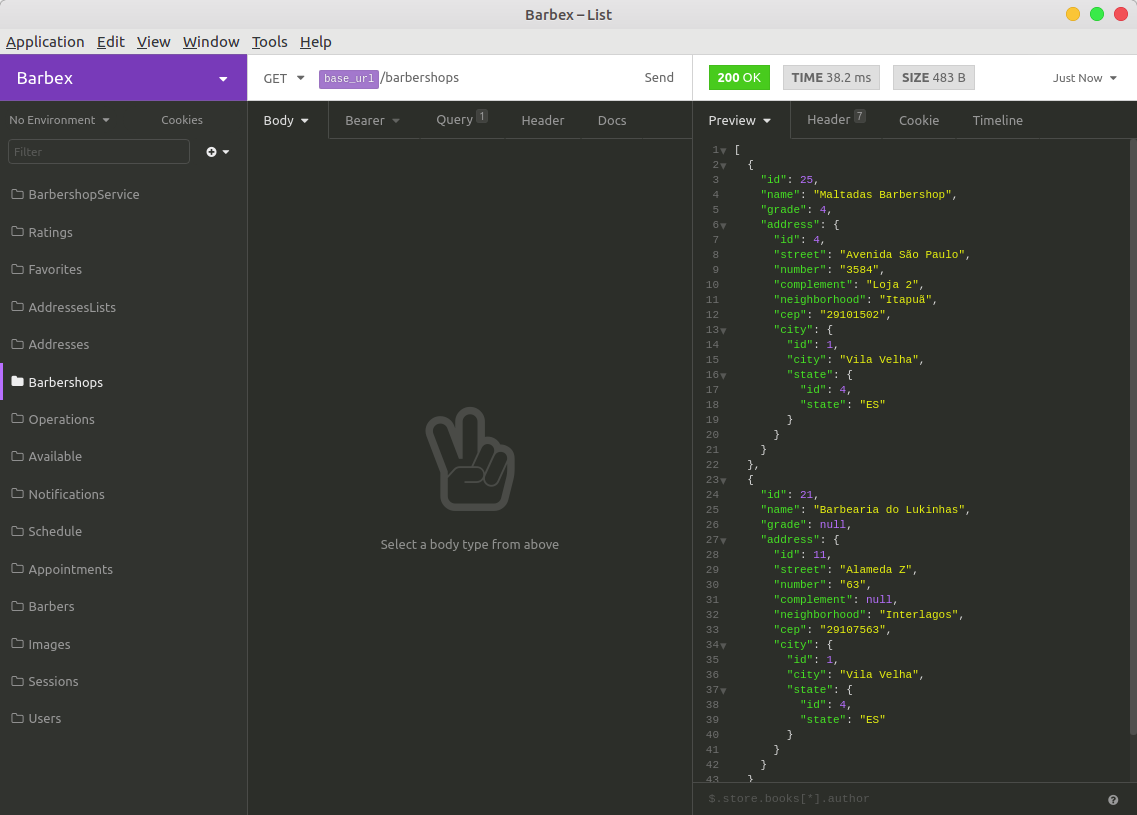Switch to the response Header tab
The height and width of the screenshot is (815, 1137).
tap(836, 120)
